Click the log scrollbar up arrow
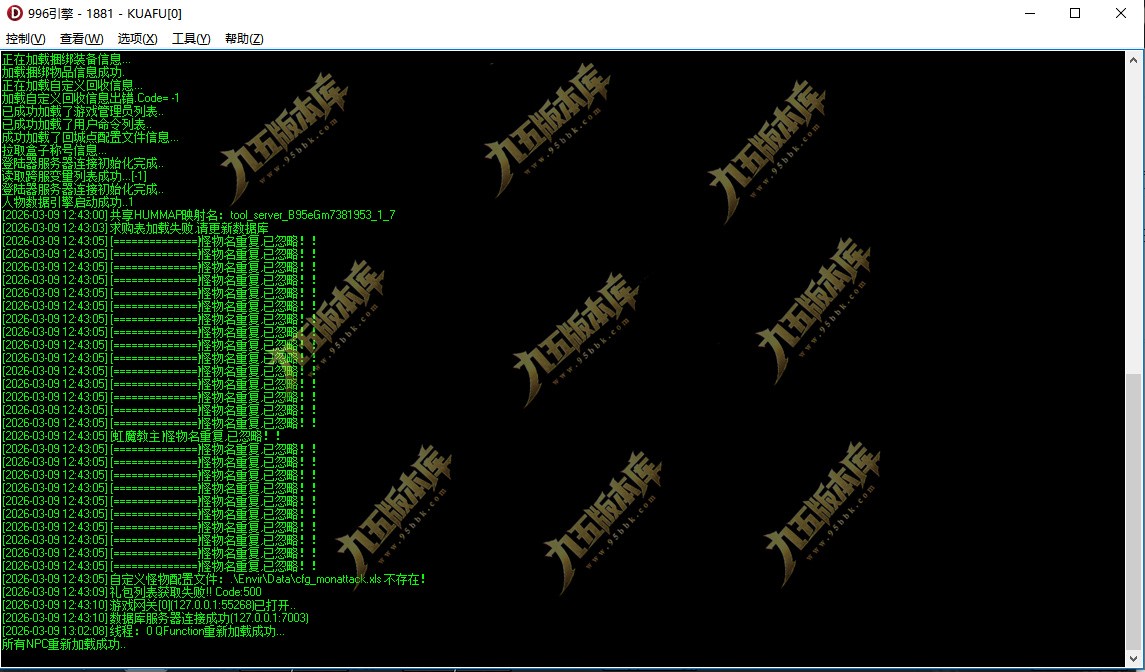Image resolution: width=1145 pixels, height=672 pixels. pyautogui.click(x=1133, y=60)
